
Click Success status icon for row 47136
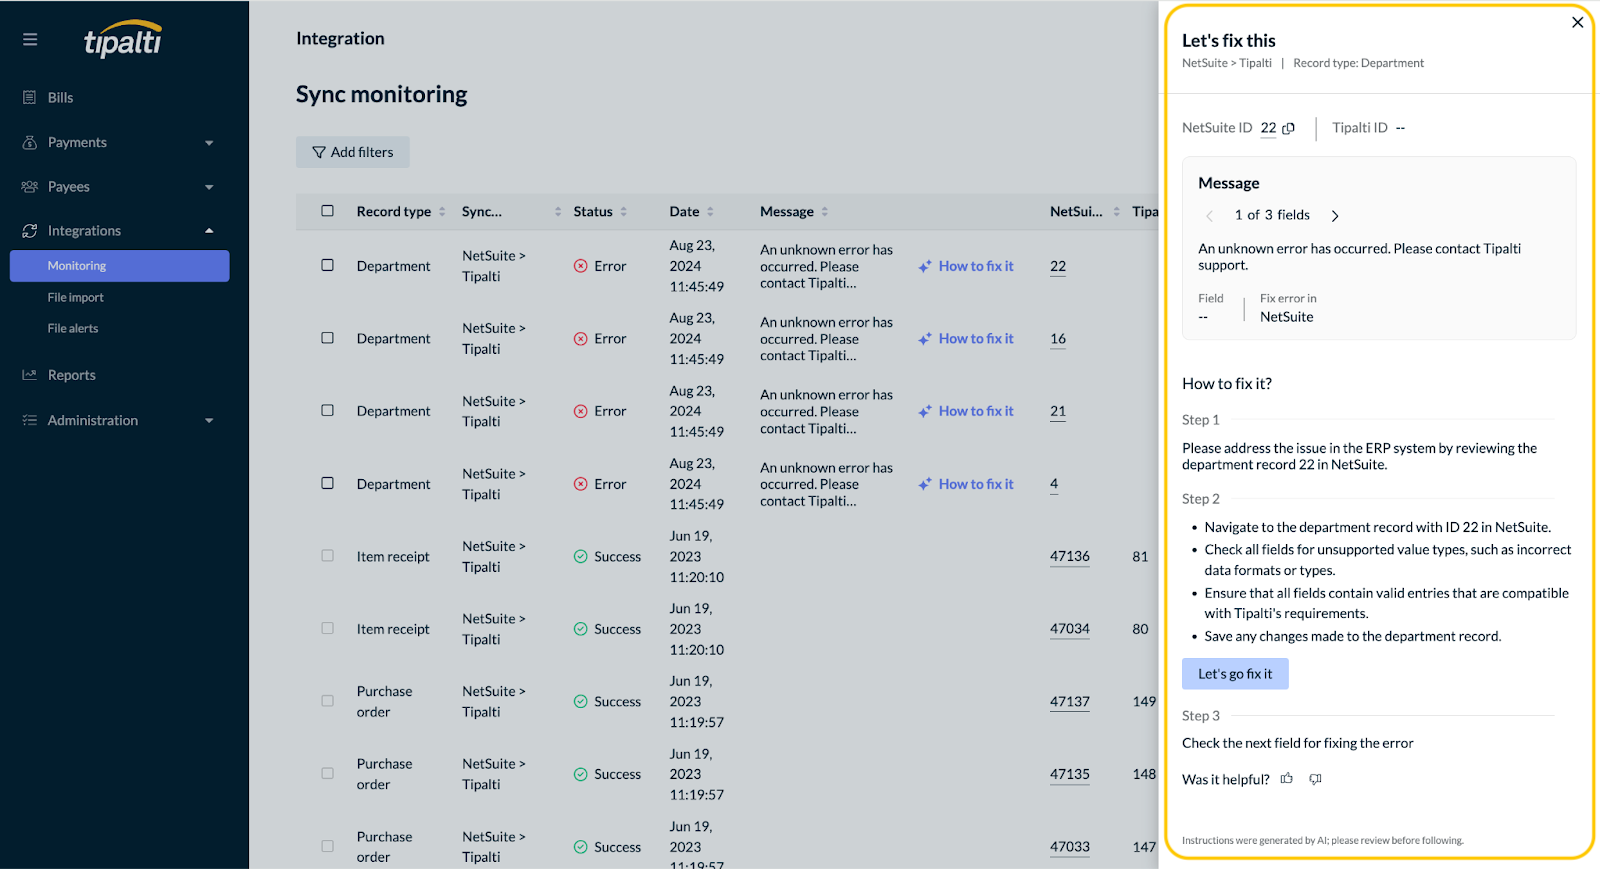tap(580, 556)
